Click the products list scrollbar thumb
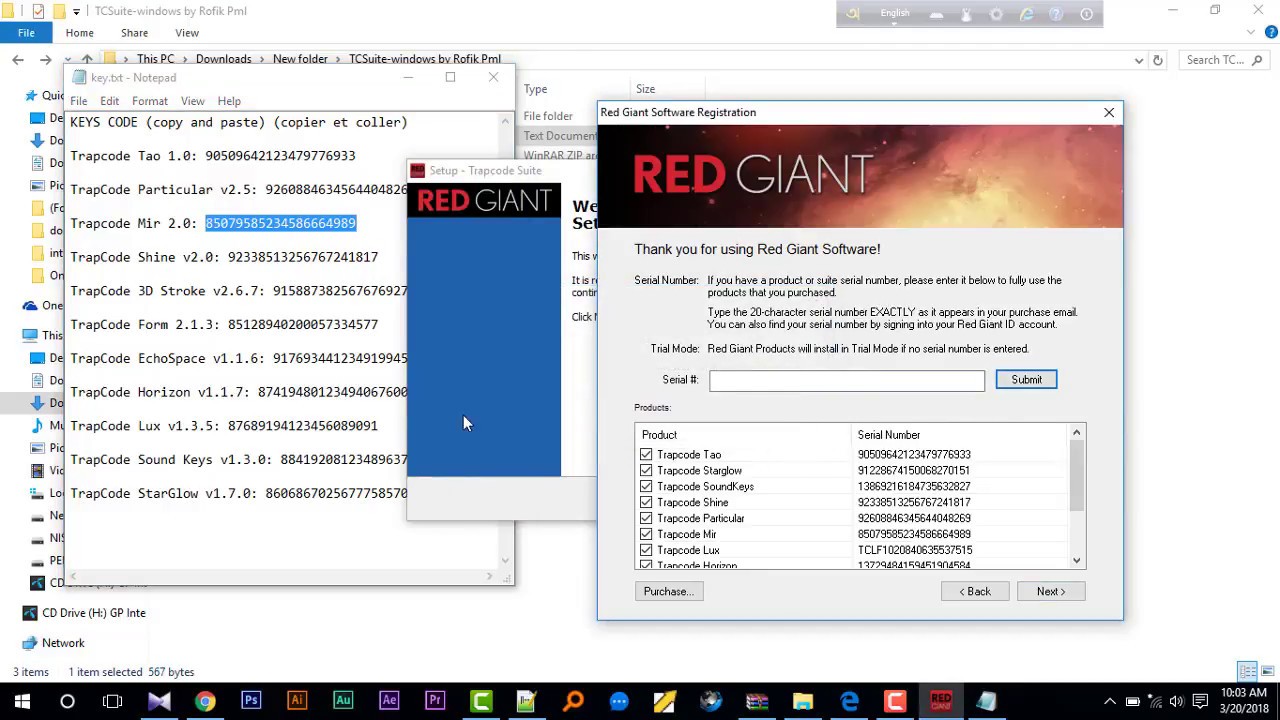 pos(1077,476)
